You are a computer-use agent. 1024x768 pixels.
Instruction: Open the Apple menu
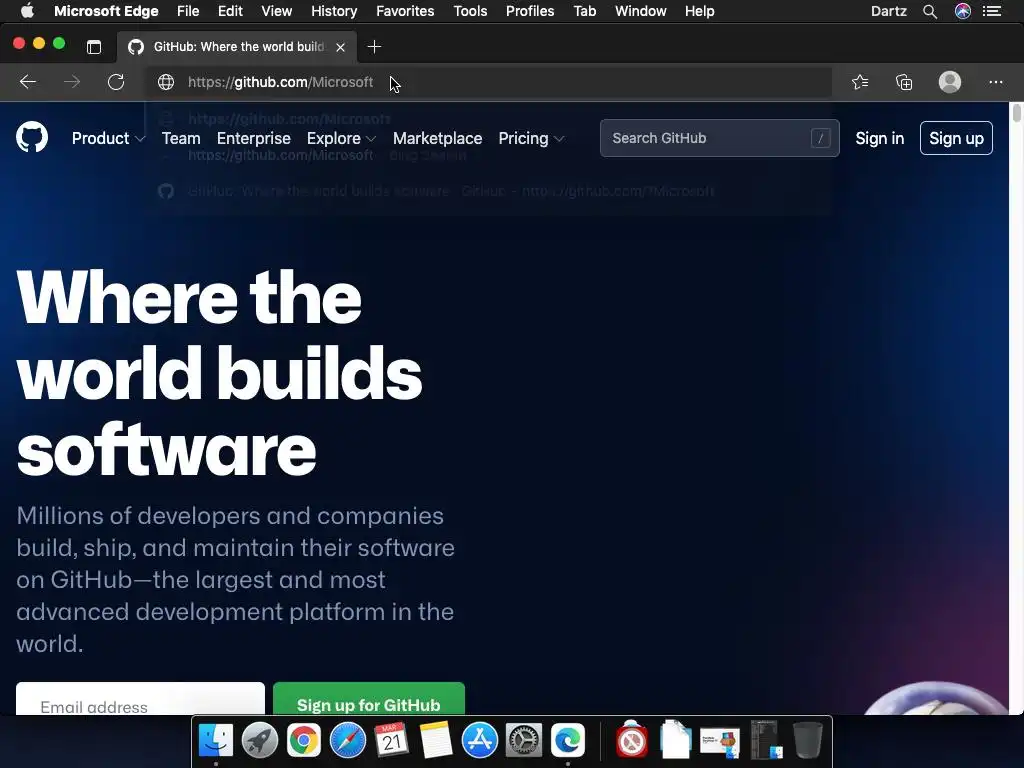27,11
